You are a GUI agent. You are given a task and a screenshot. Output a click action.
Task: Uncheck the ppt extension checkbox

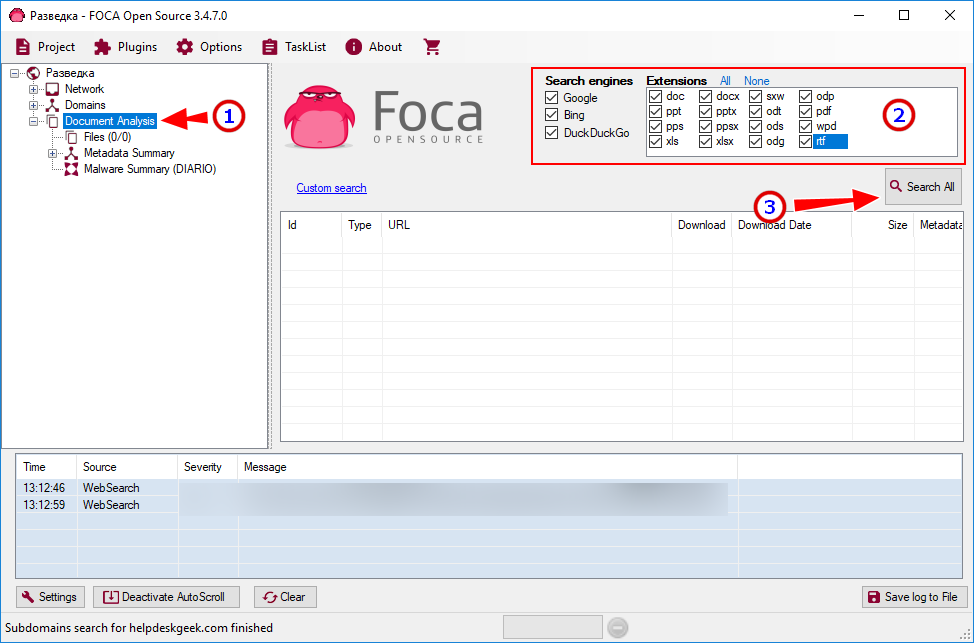pyautogui.click(x=655, y=111)
